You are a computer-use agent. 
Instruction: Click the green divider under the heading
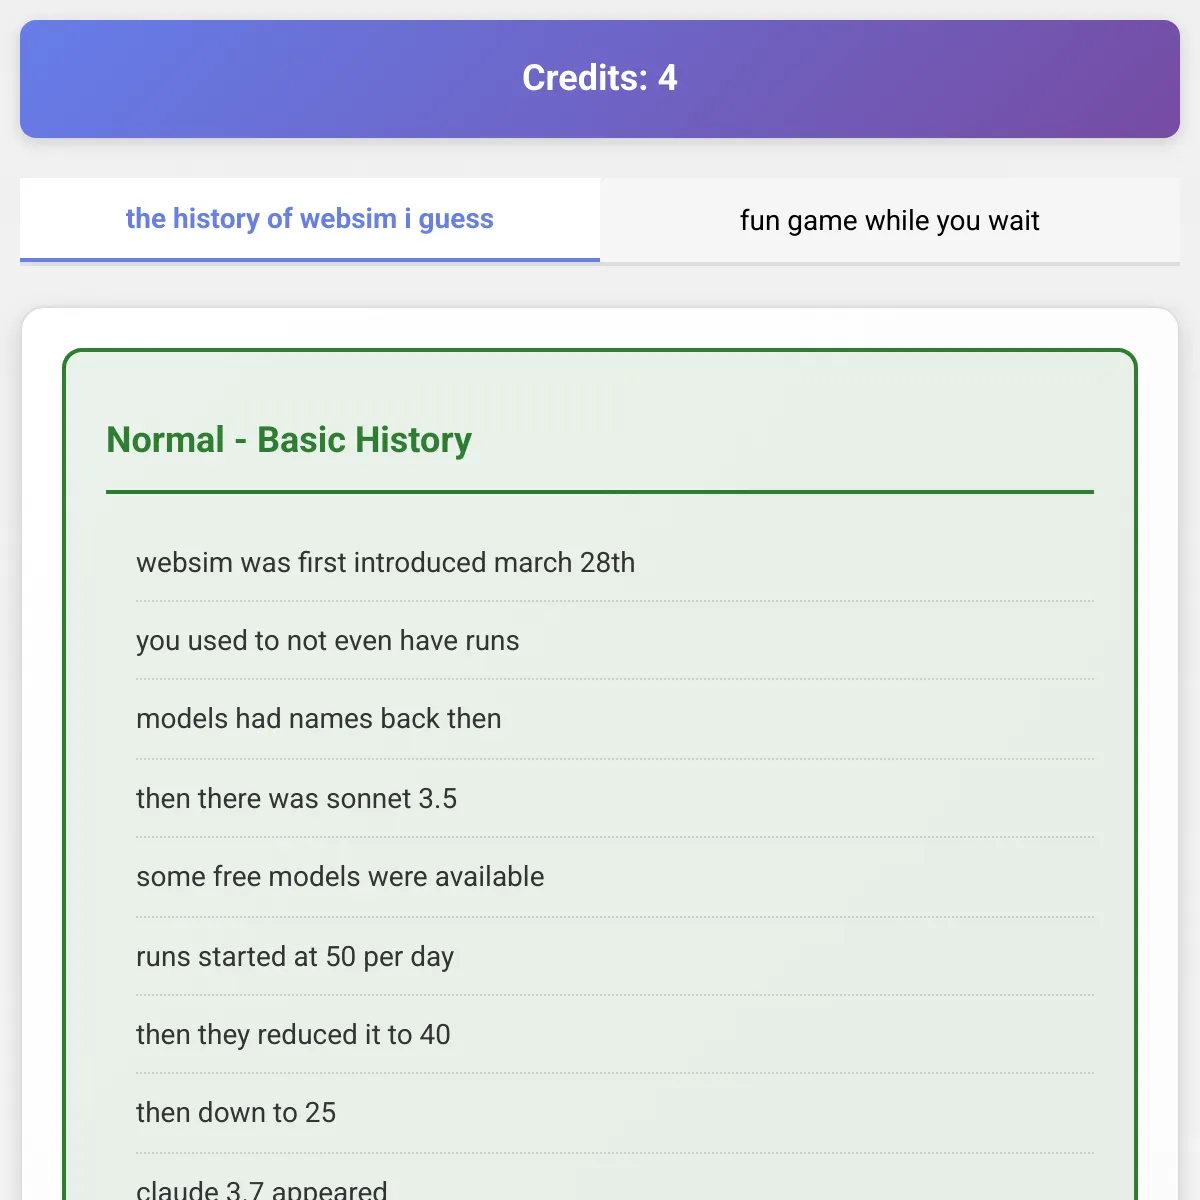(600, 492)
